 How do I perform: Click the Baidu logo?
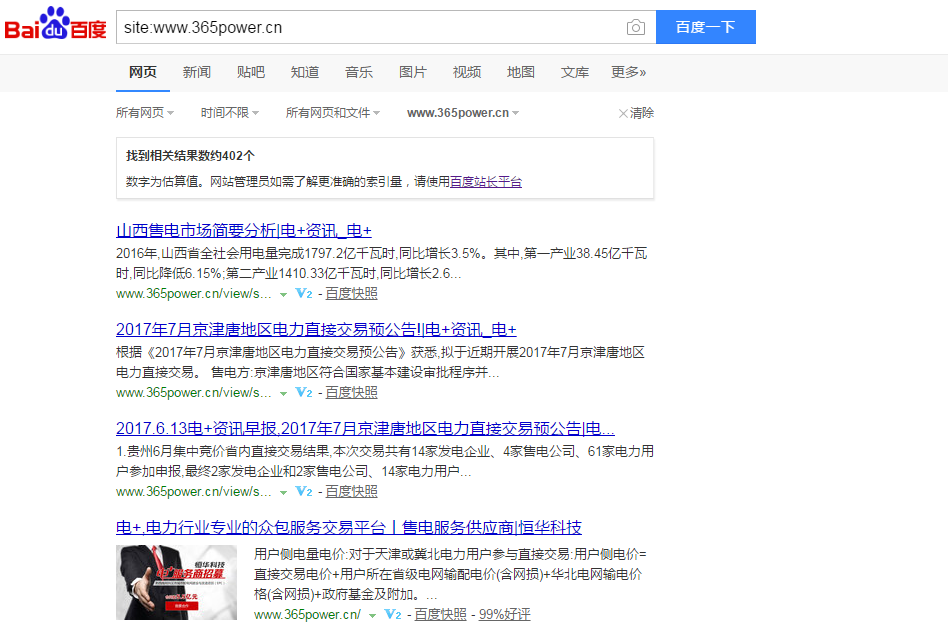tap(55, 26)
